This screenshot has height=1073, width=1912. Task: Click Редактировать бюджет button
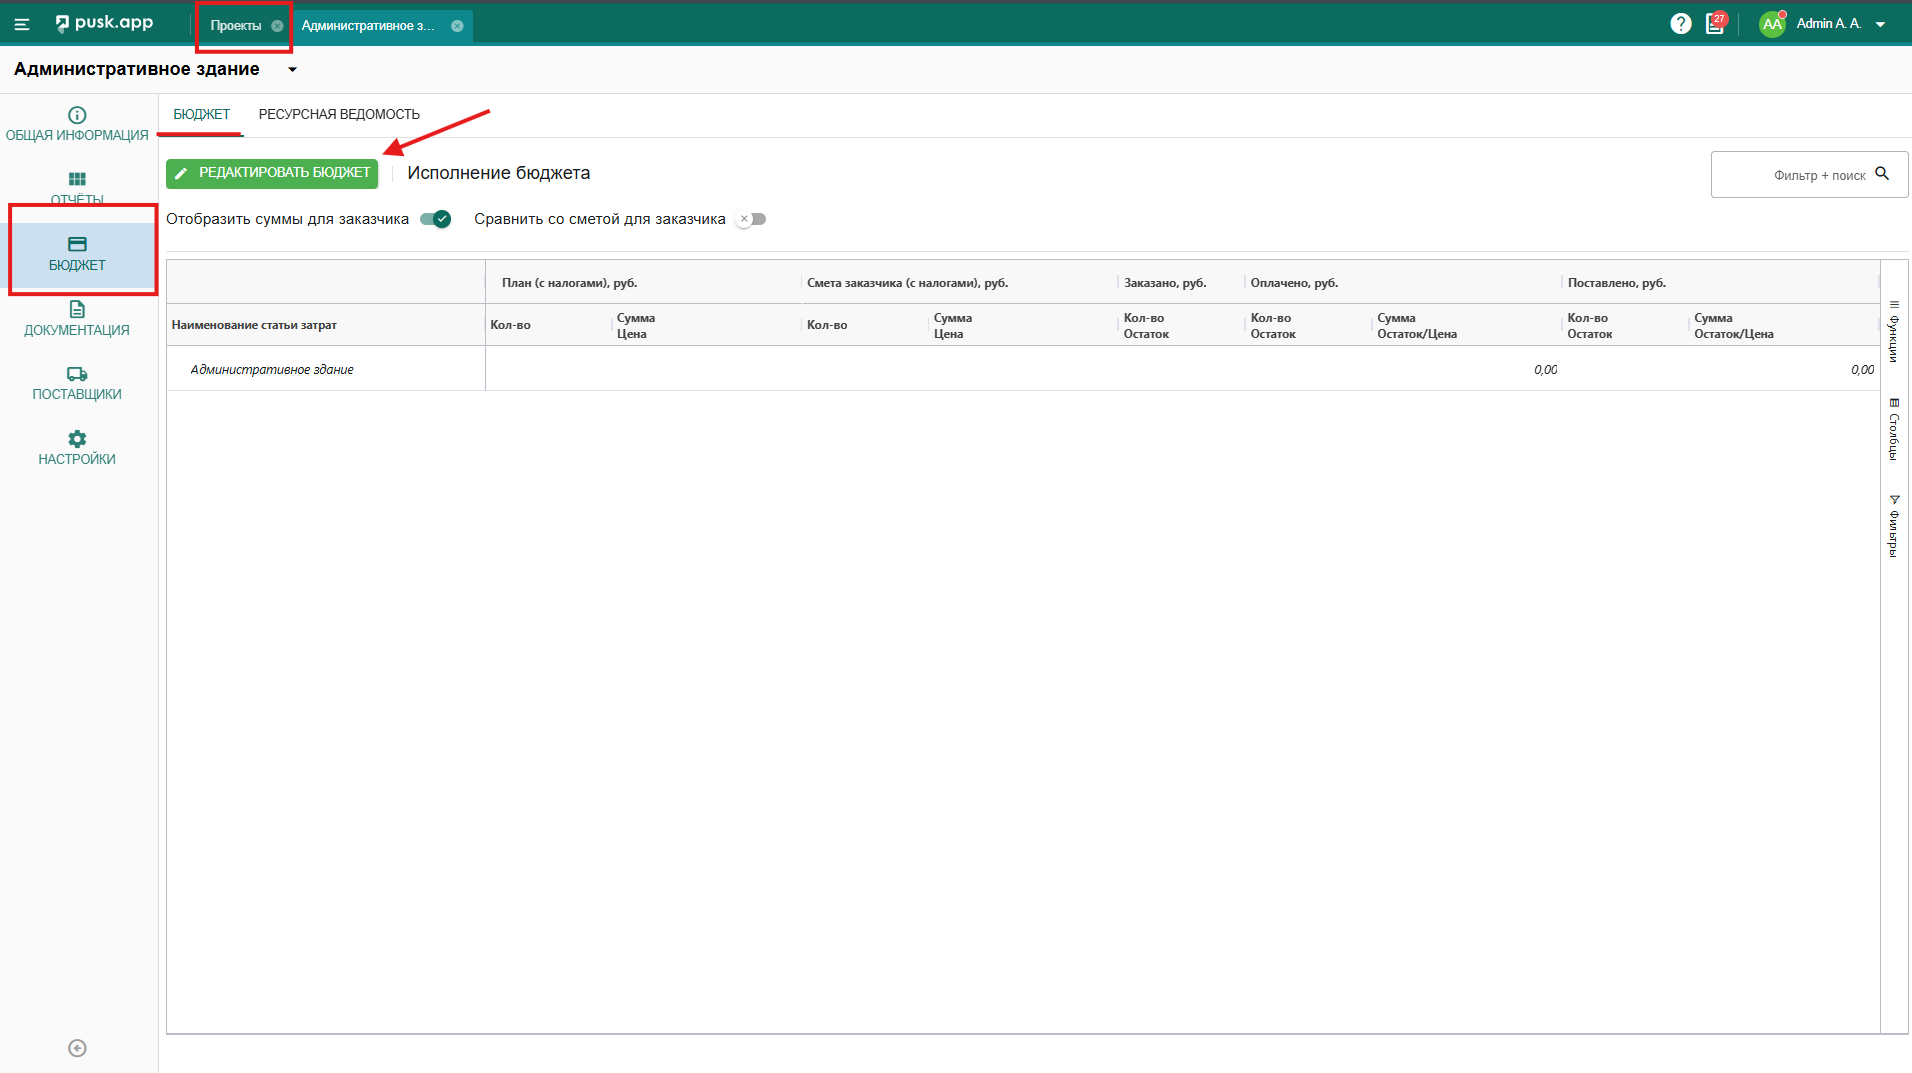click(272, 173)
